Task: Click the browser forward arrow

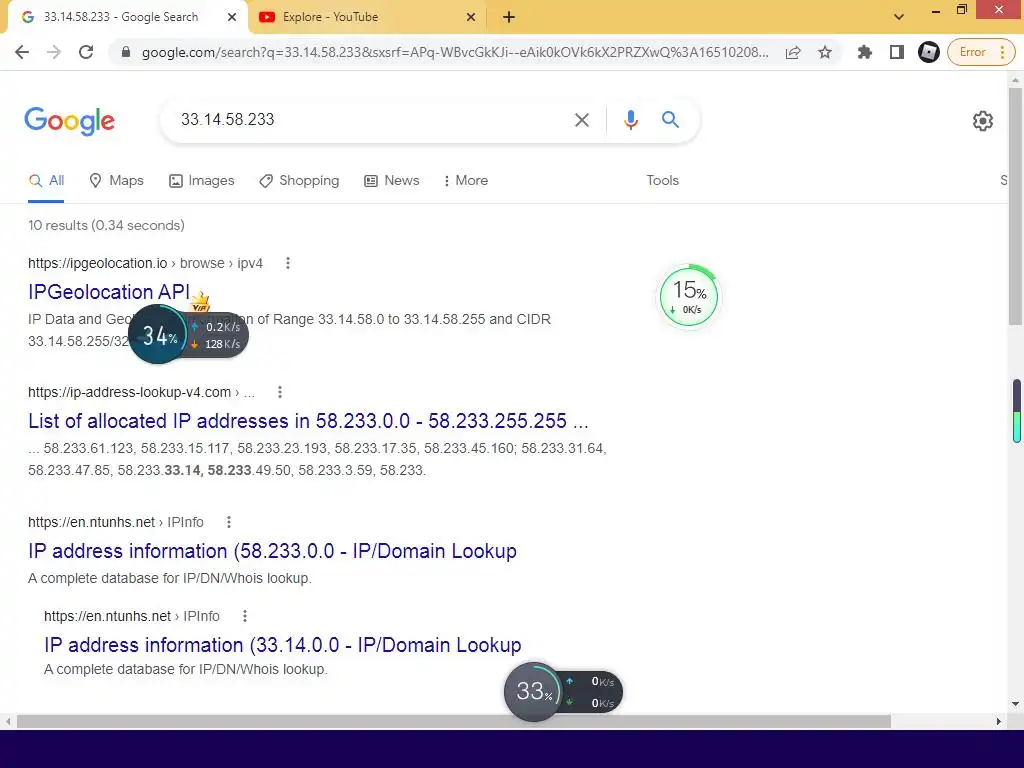Action: click(x=54, y=52)
